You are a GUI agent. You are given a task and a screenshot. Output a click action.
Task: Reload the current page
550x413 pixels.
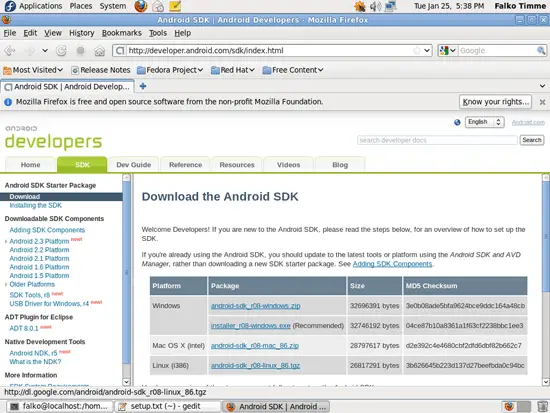click(61, 51)
